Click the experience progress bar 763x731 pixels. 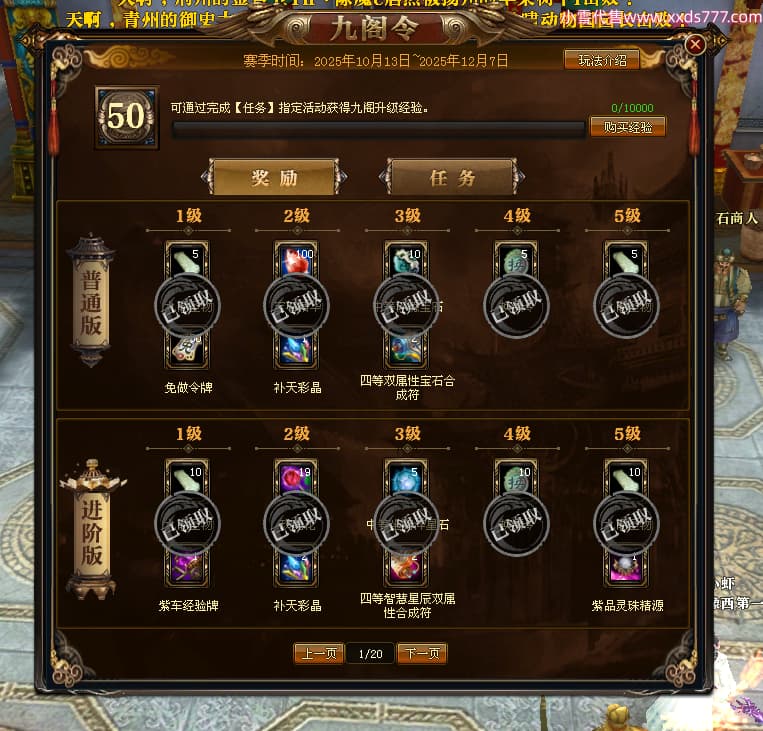tap(379, 129)
